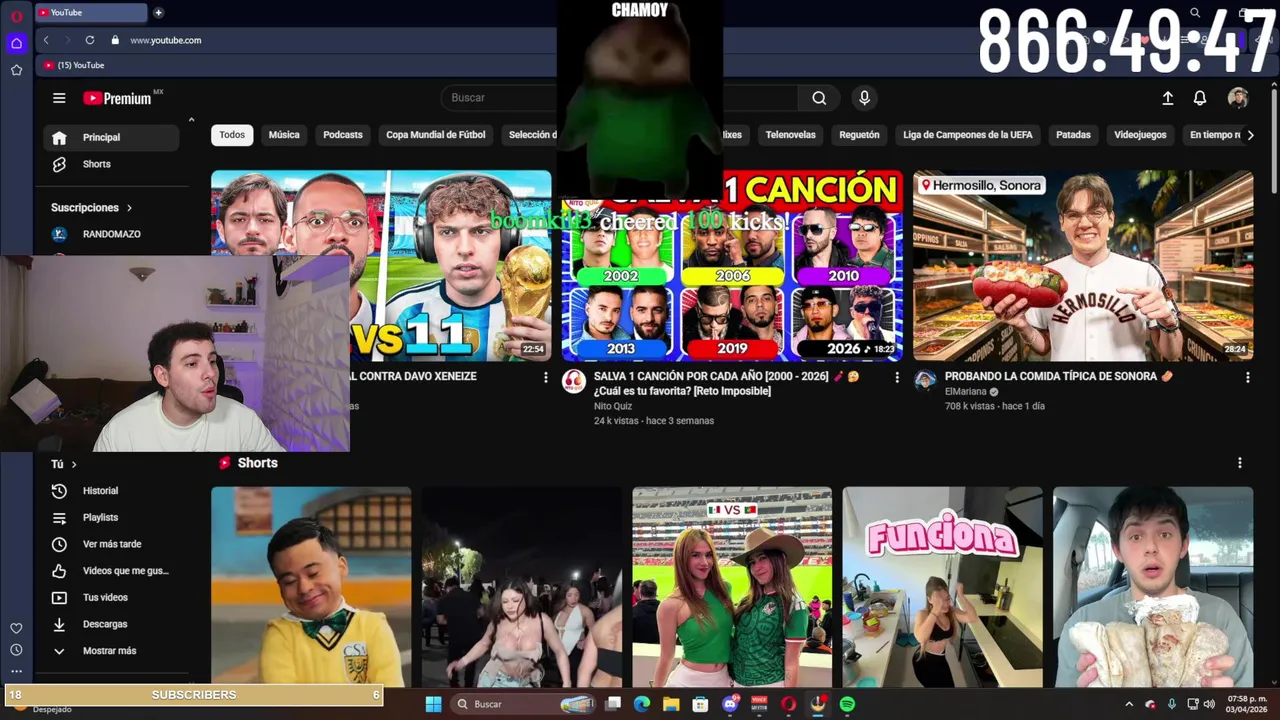Expand the Tú section arrow
1280x720 pixels.
point(74,464)
